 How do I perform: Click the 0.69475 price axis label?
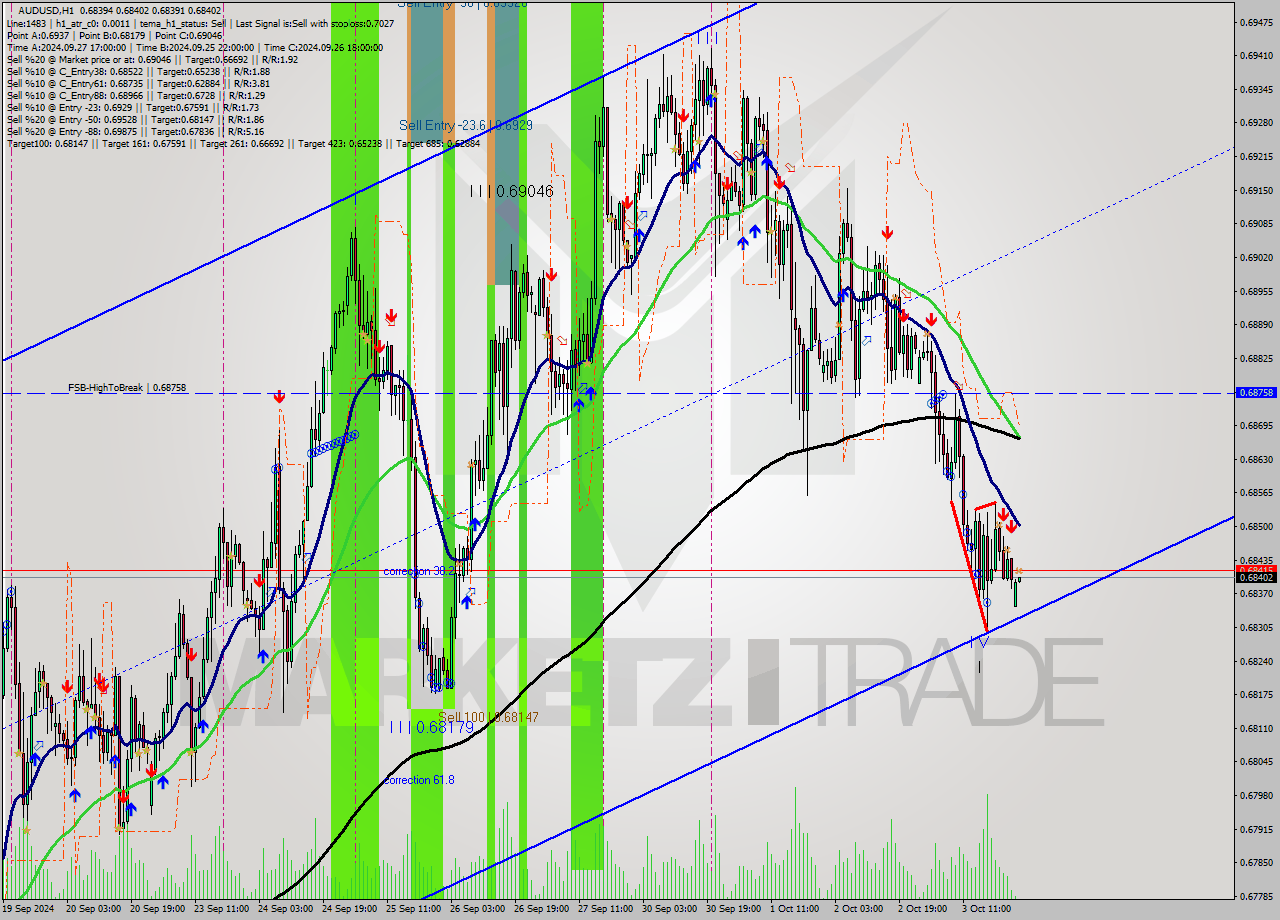(1257, 22)
